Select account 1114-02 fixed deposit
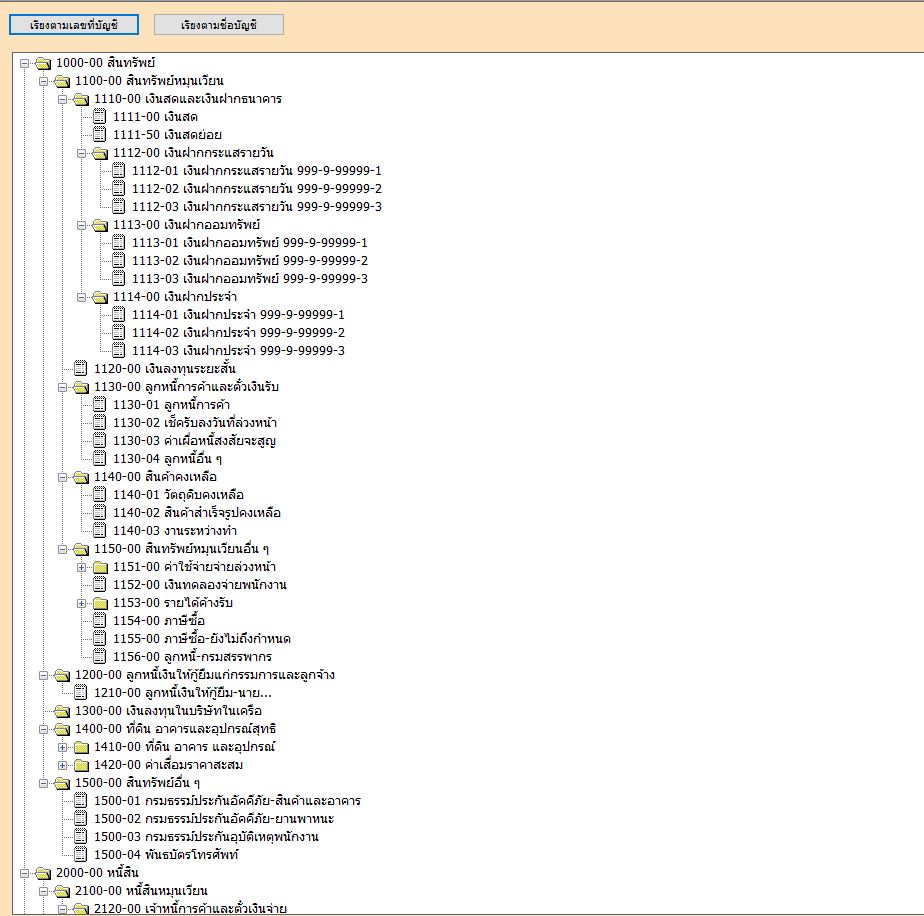 point(238,333)
